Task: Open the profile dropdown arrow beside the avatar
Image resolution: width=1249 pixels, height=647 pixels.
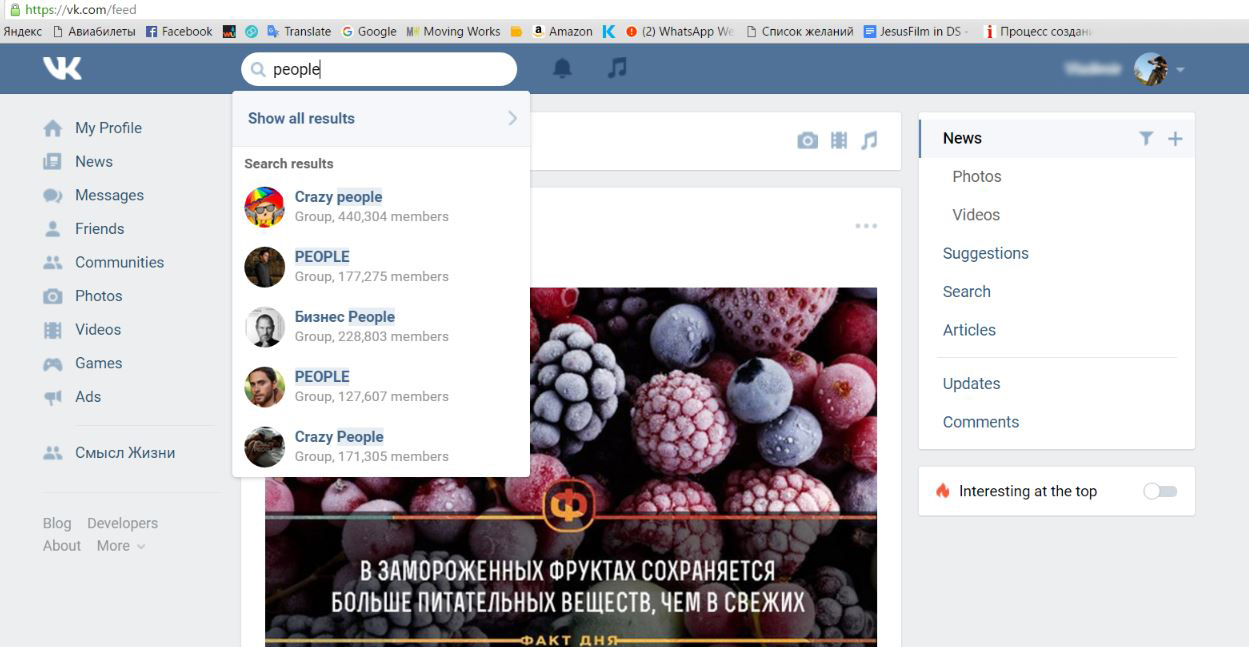Action: 1180,70
